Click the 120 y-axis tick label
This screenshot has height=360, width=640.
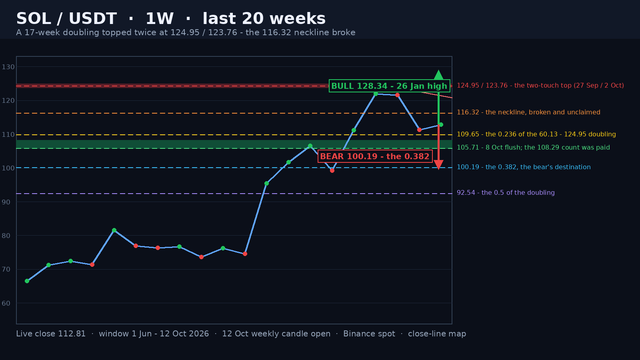(8, 100)
